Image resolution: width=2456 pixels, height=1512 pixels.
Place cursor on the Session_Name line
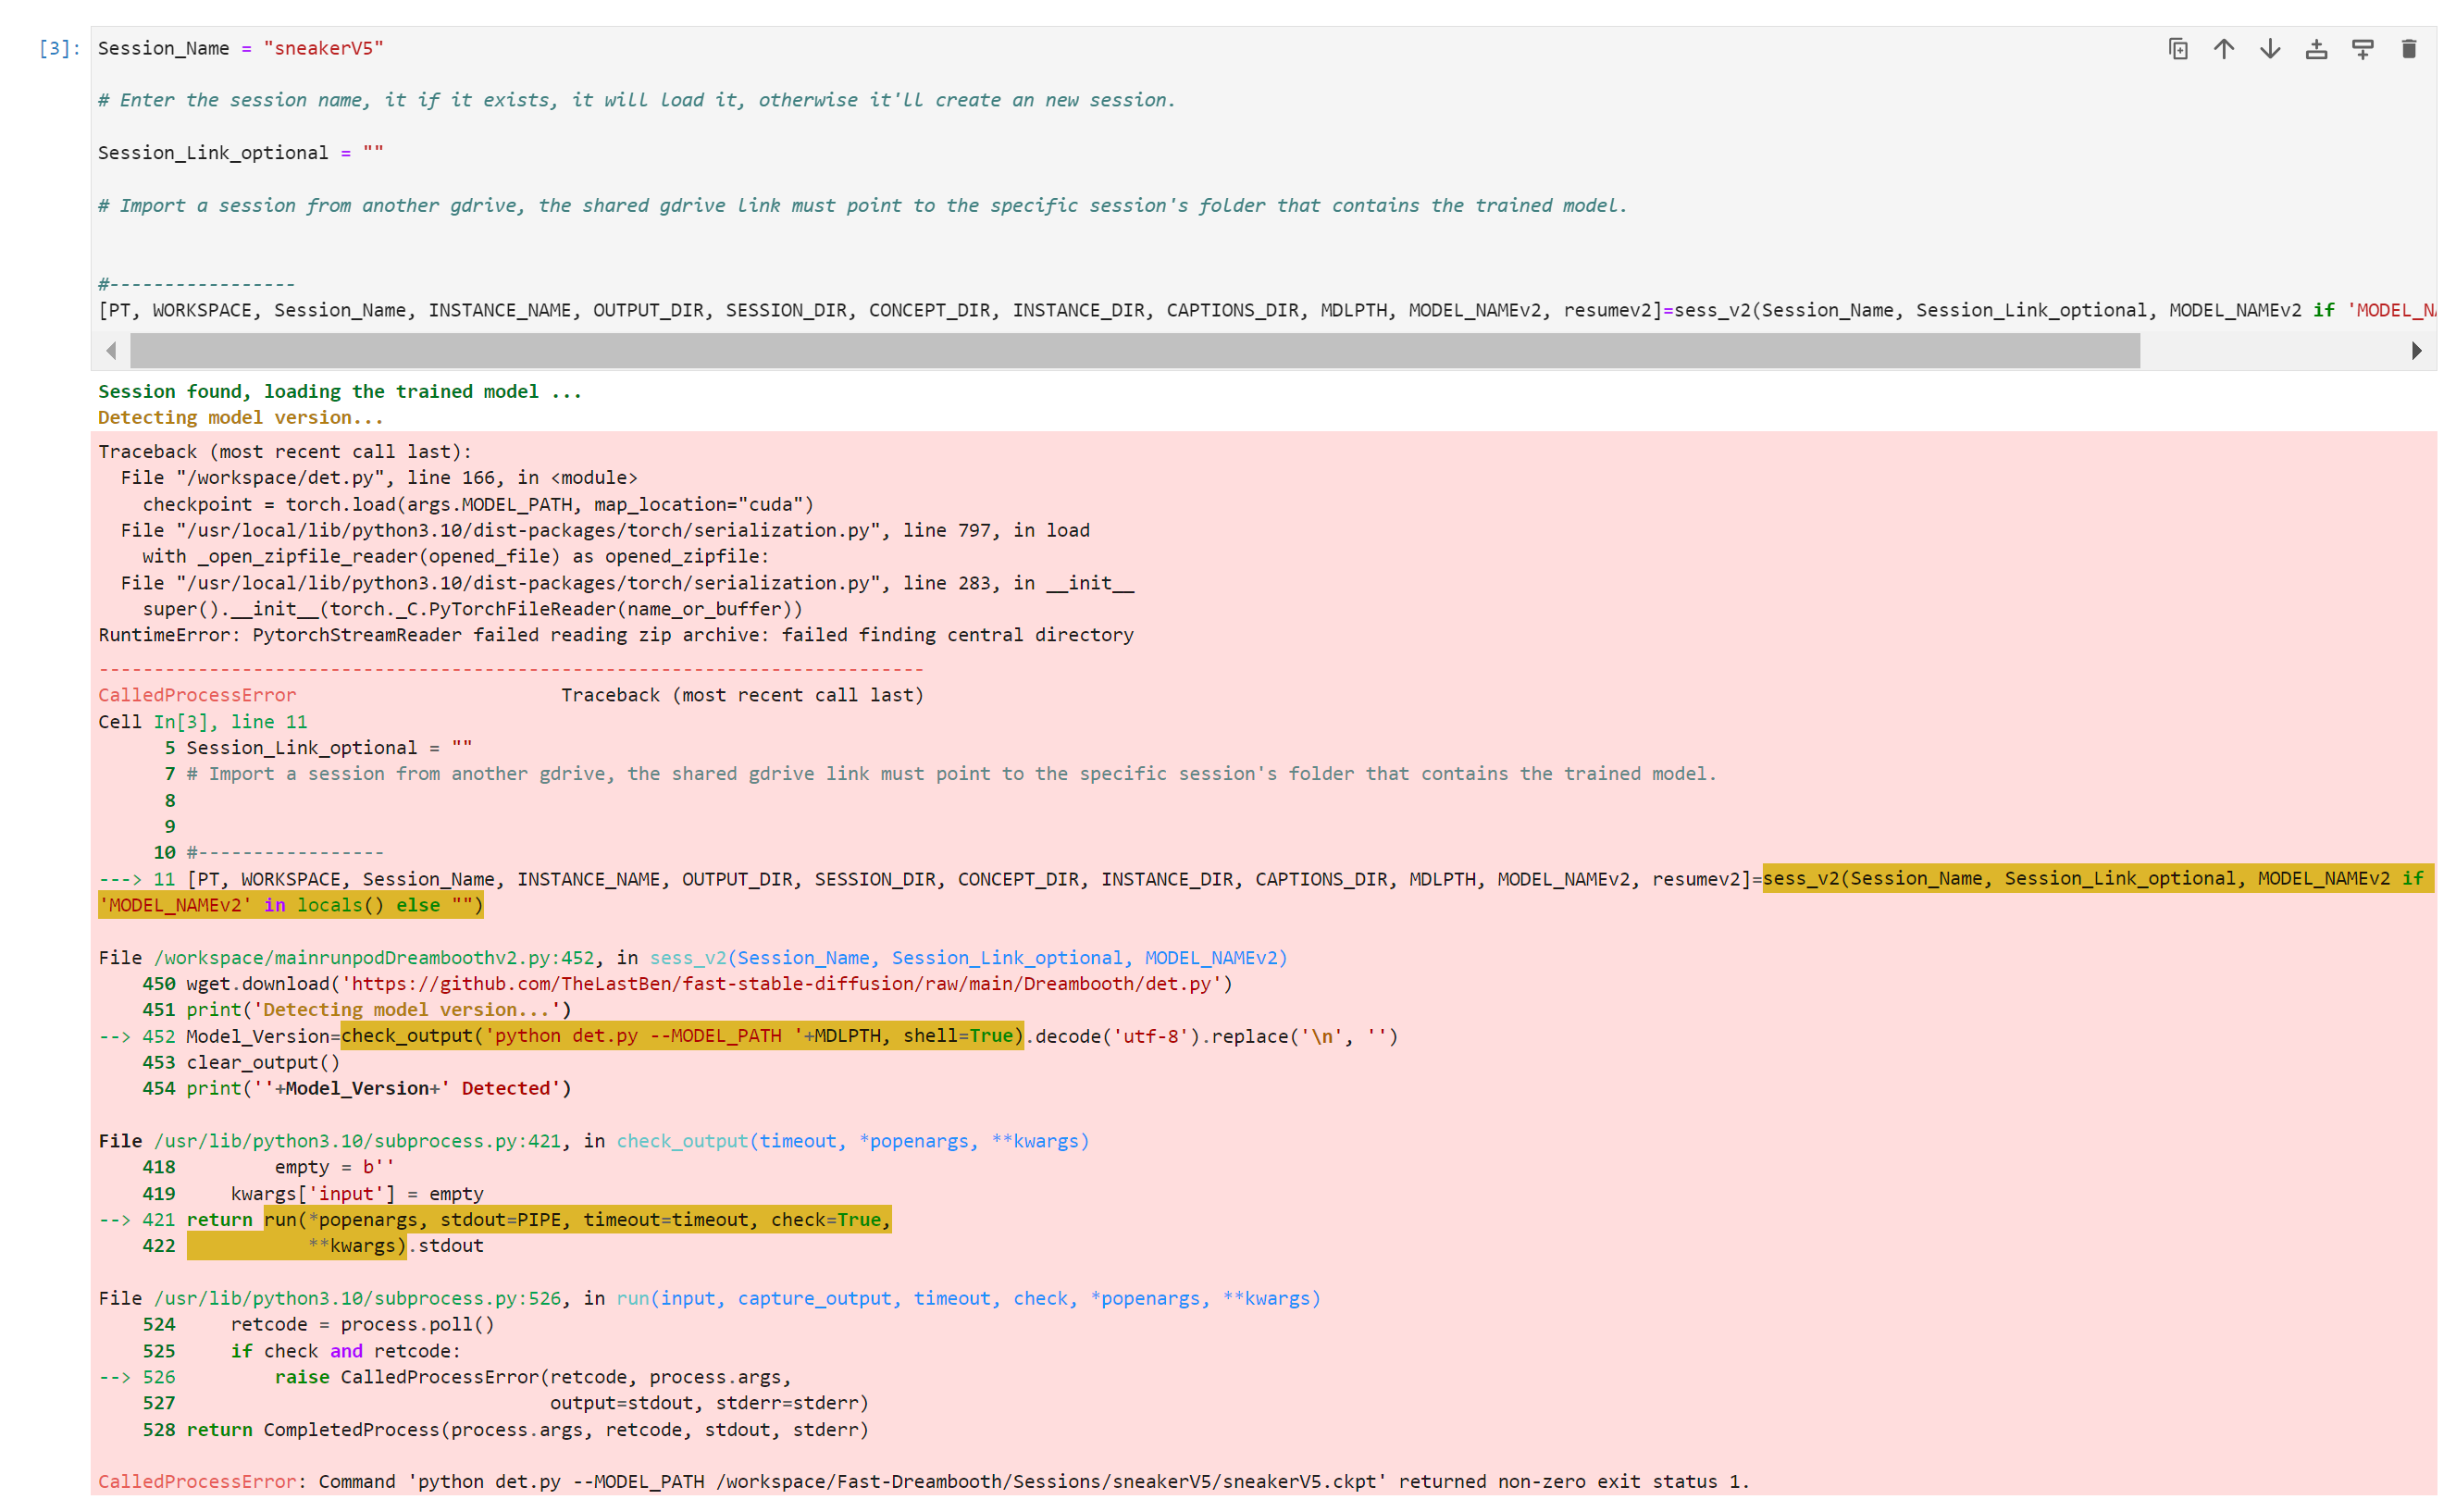pyautogui.click(x=240, y=47)
